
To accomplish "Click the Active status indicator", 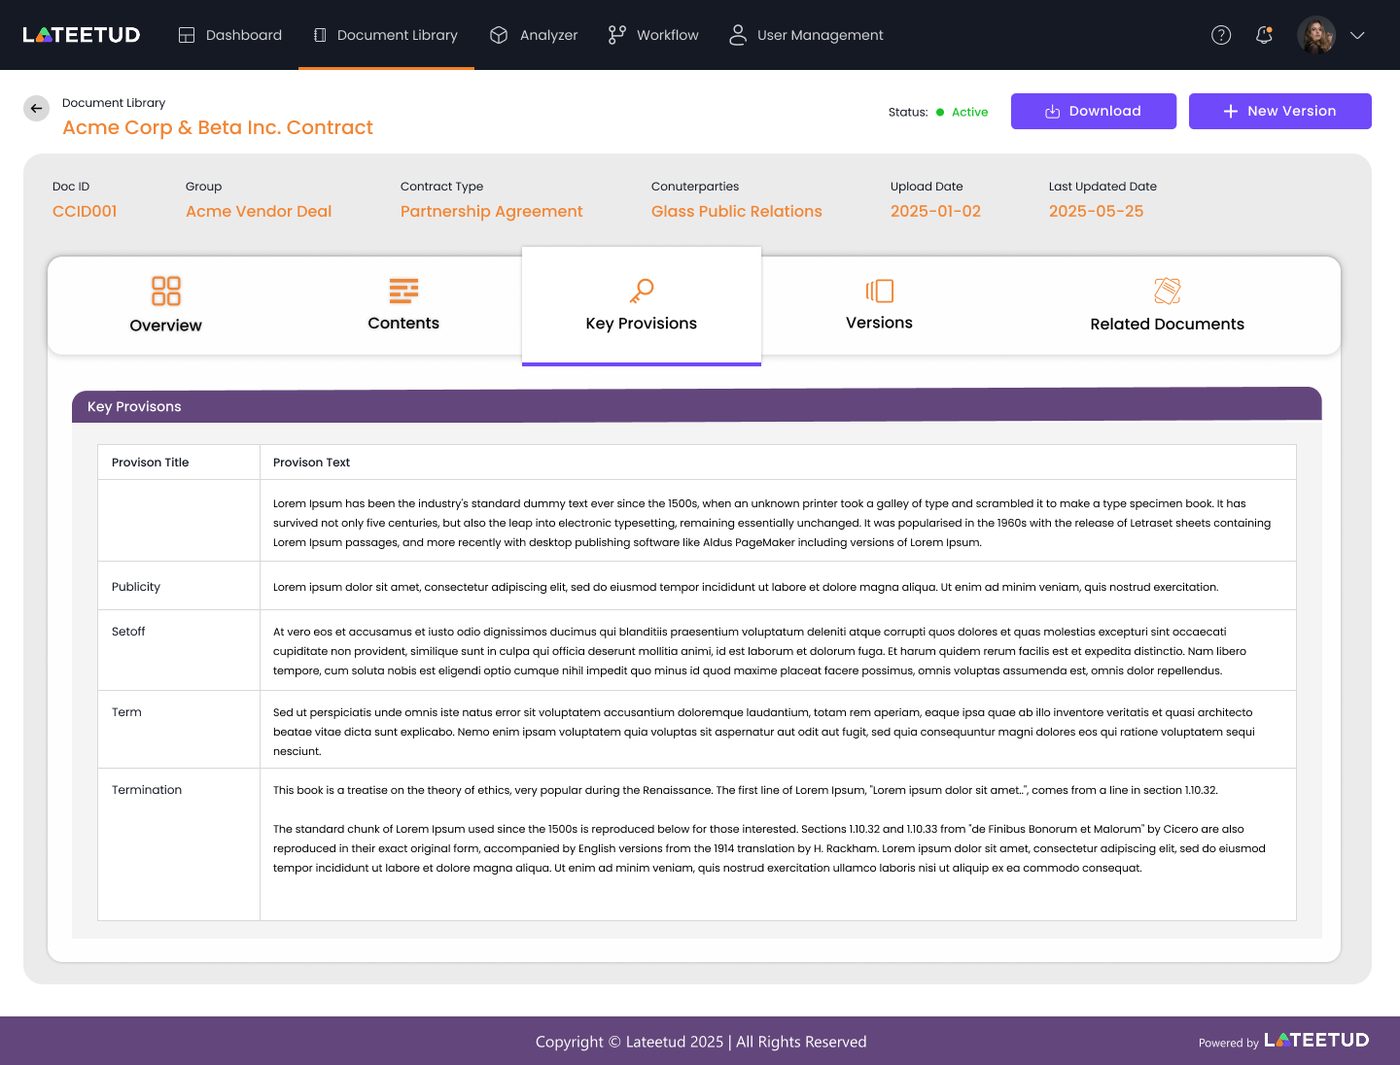I will tap(962, 112).
